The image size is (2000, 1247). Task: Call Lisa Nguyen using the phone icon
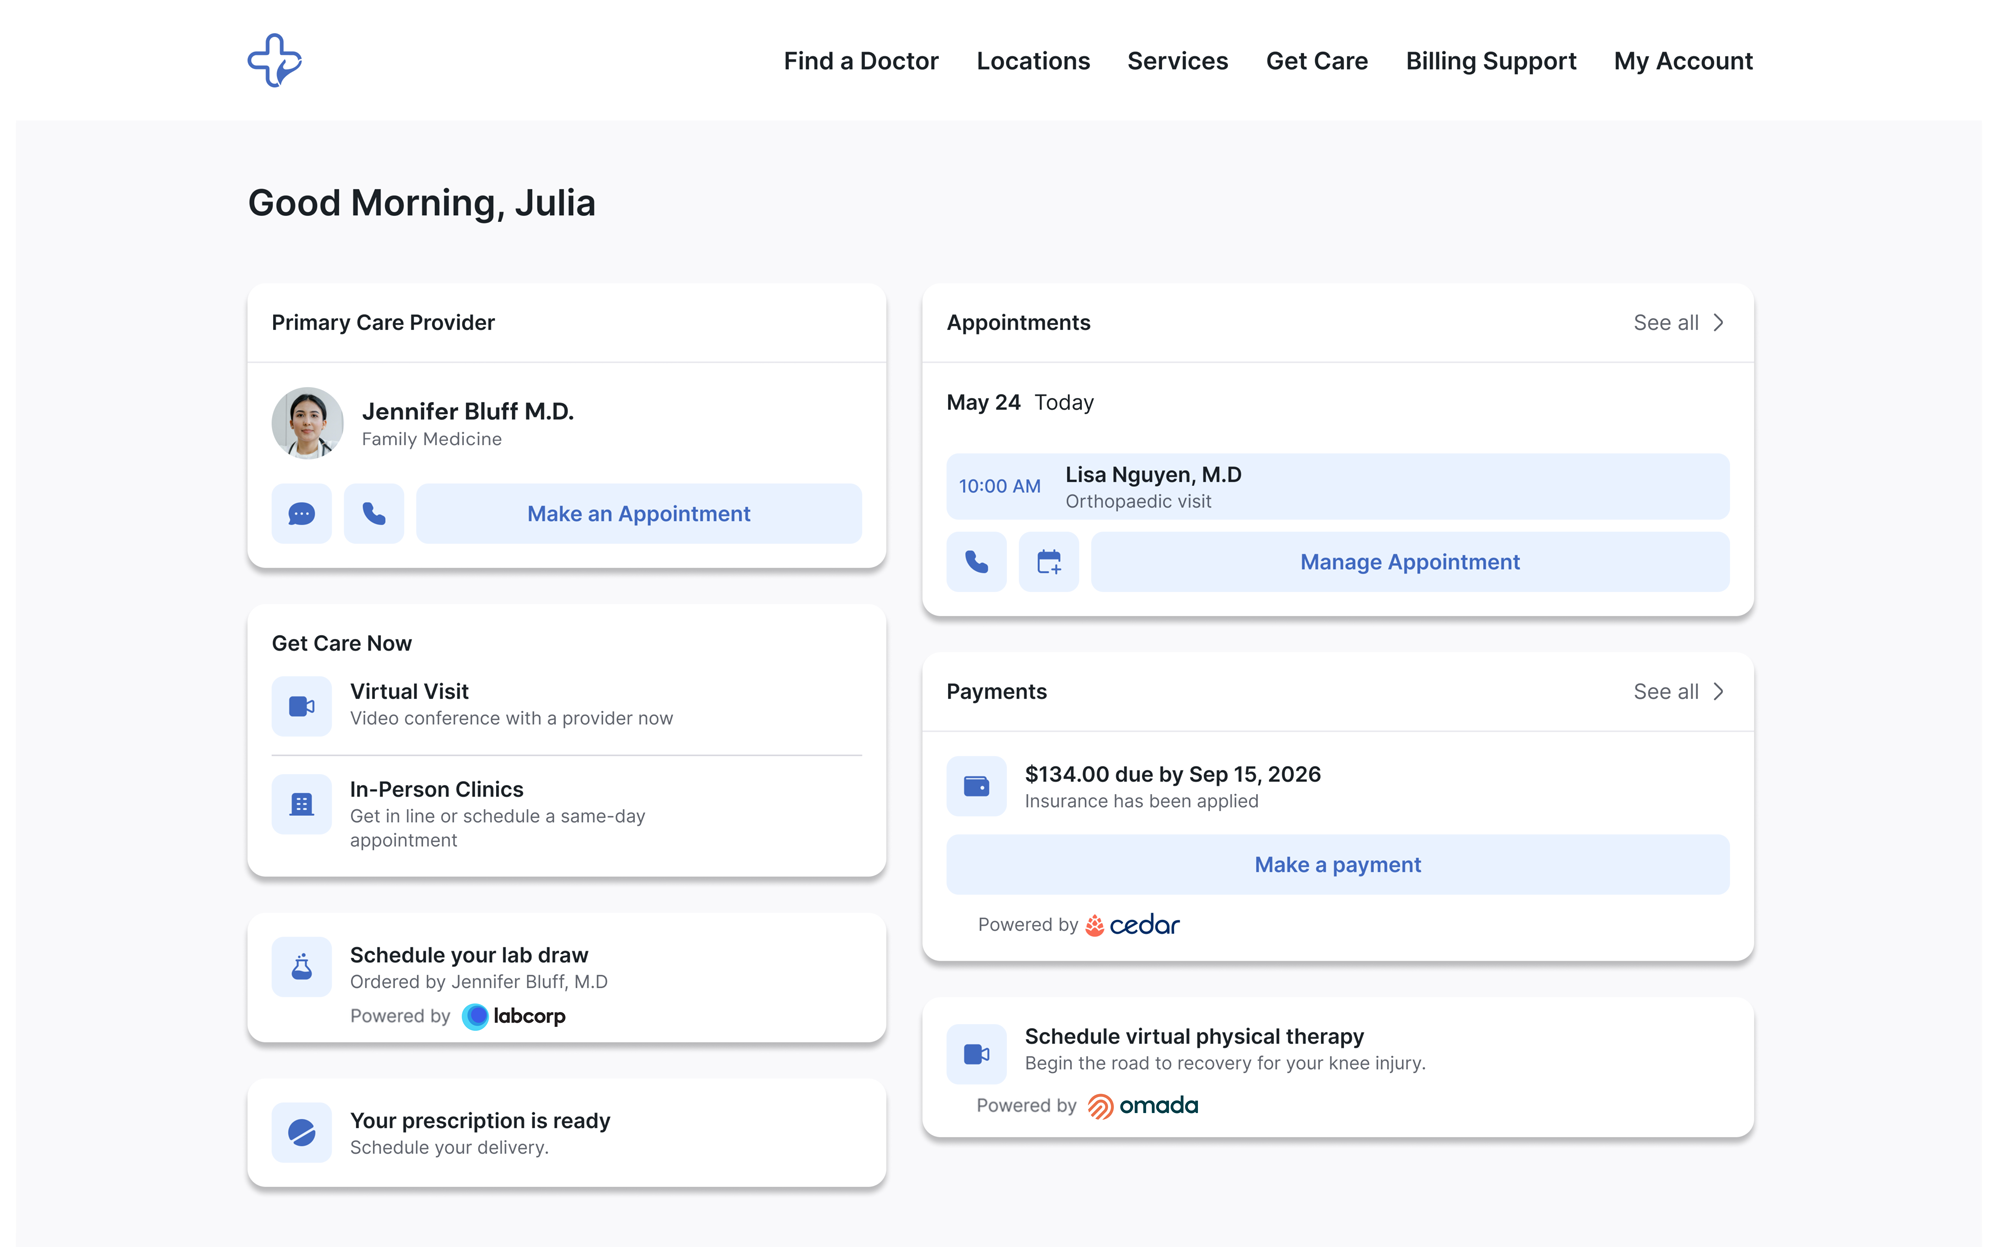(x=976, y=561)
